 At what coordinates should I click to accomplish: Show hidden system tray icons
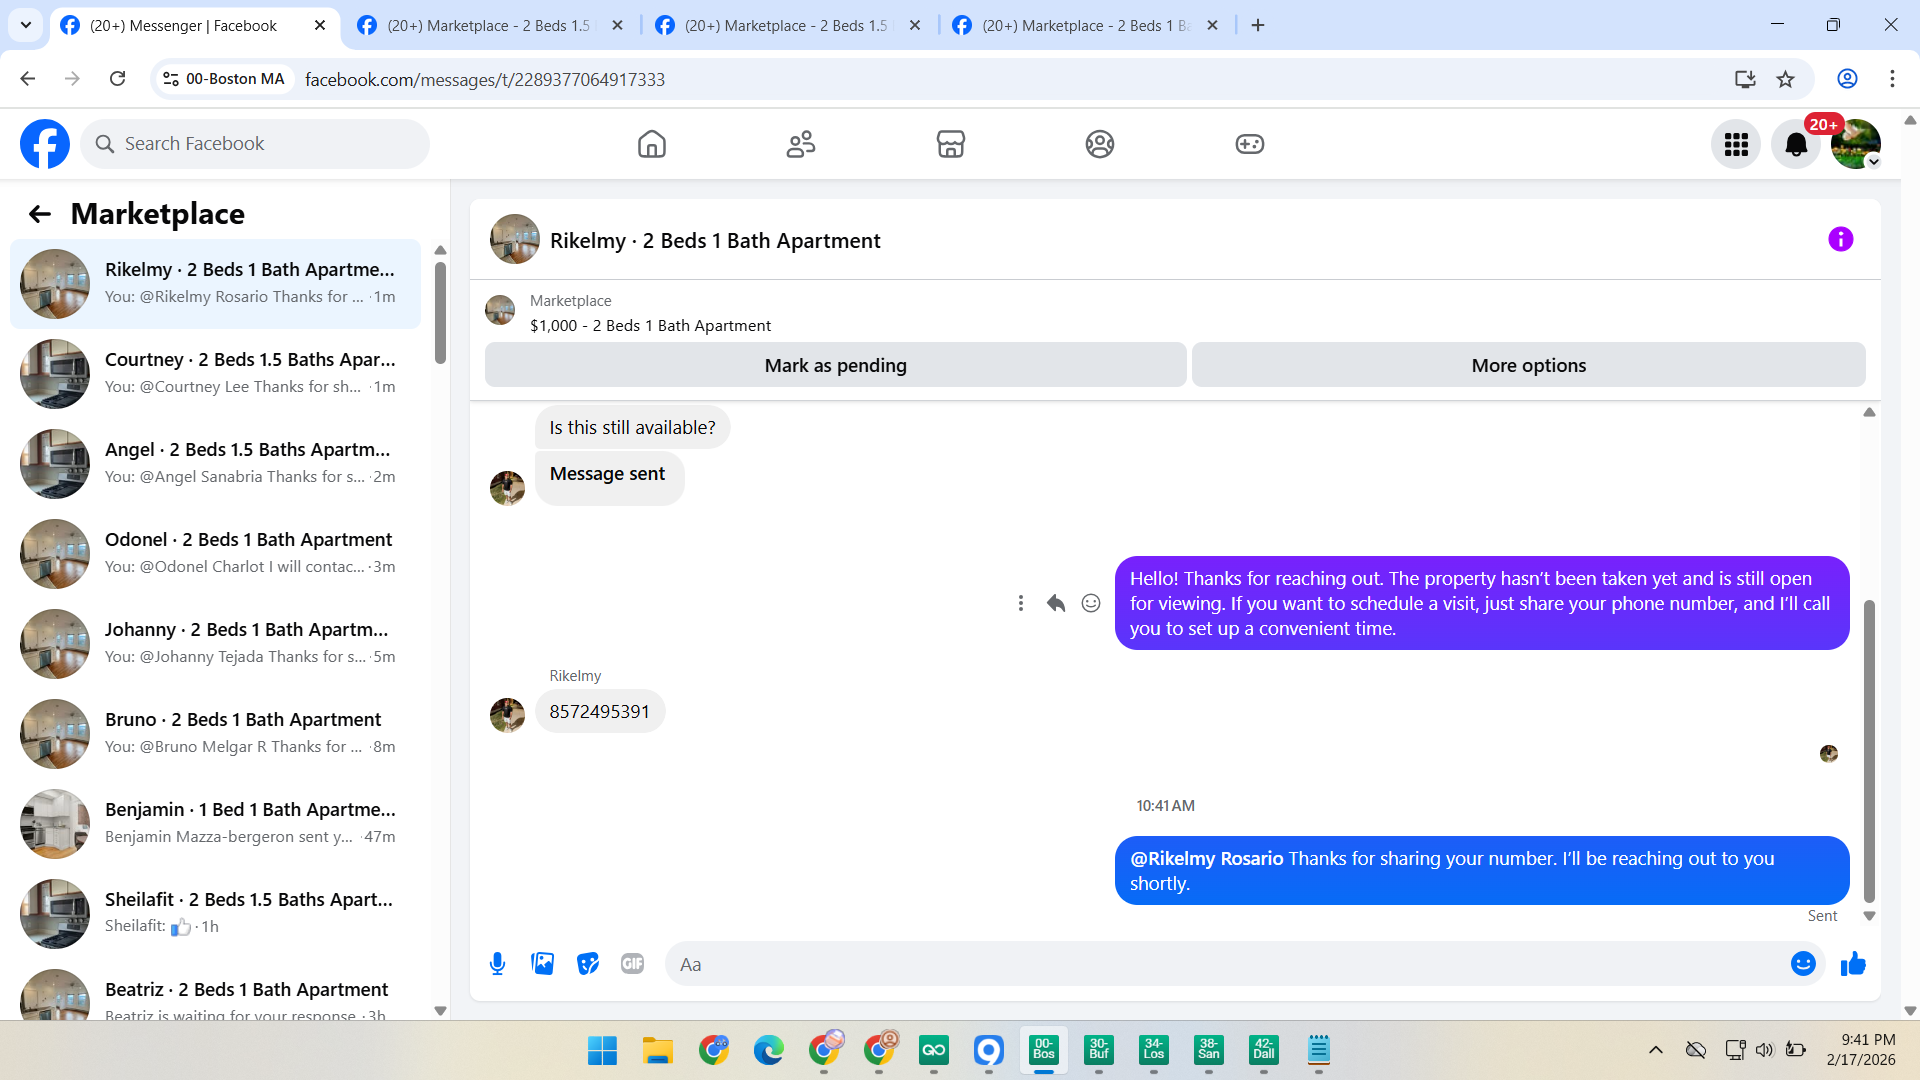(1656, 1050)
